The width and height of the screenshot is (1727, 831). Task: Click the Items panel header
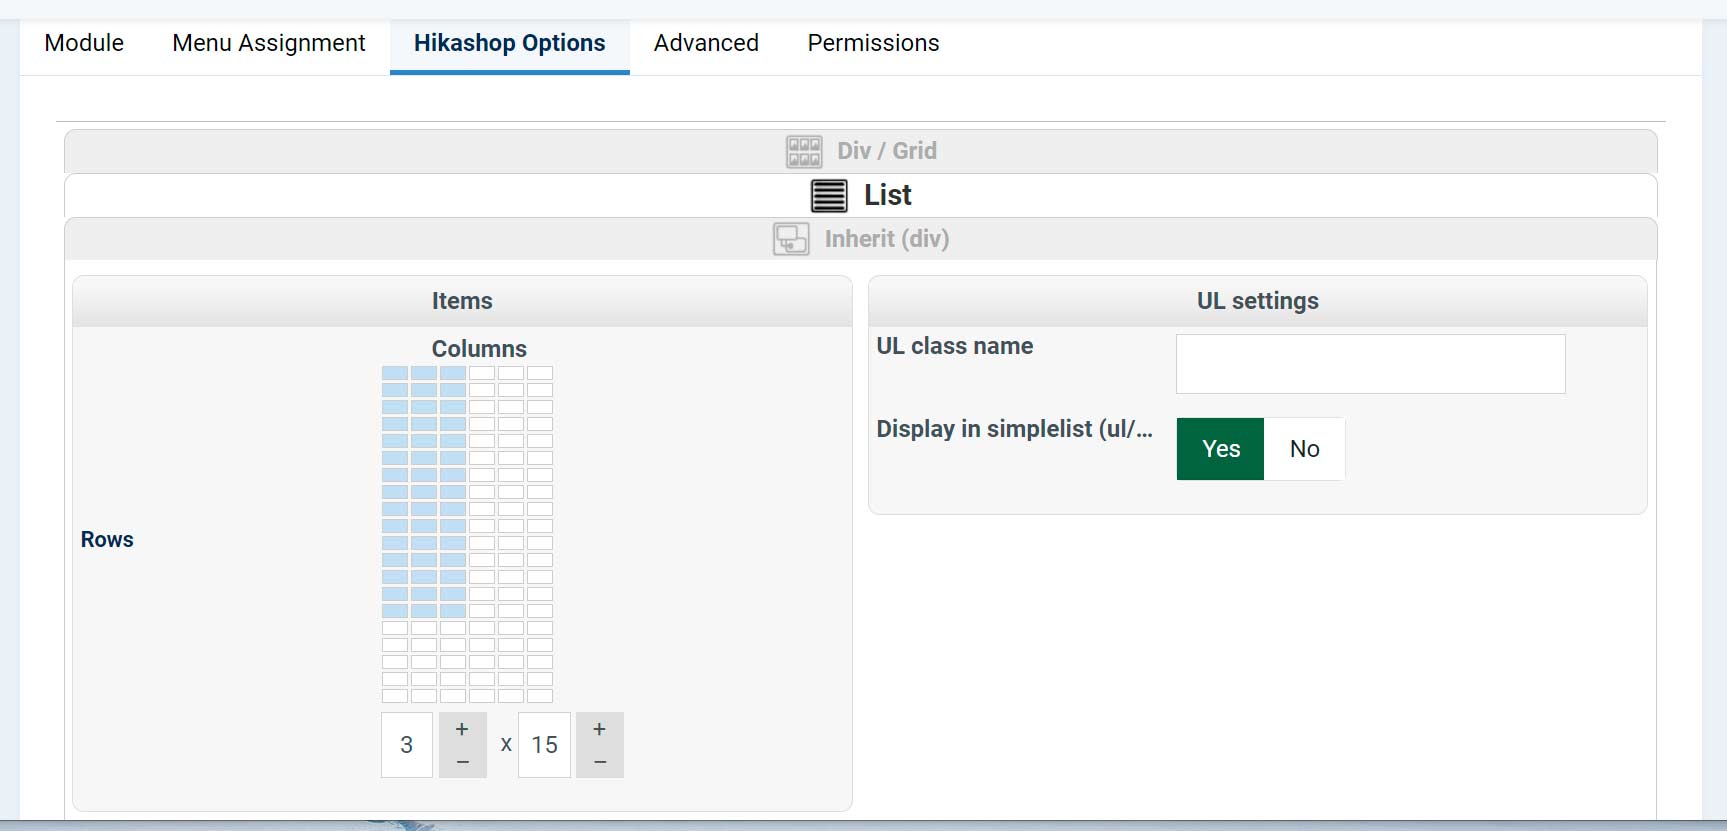point(462,301)
